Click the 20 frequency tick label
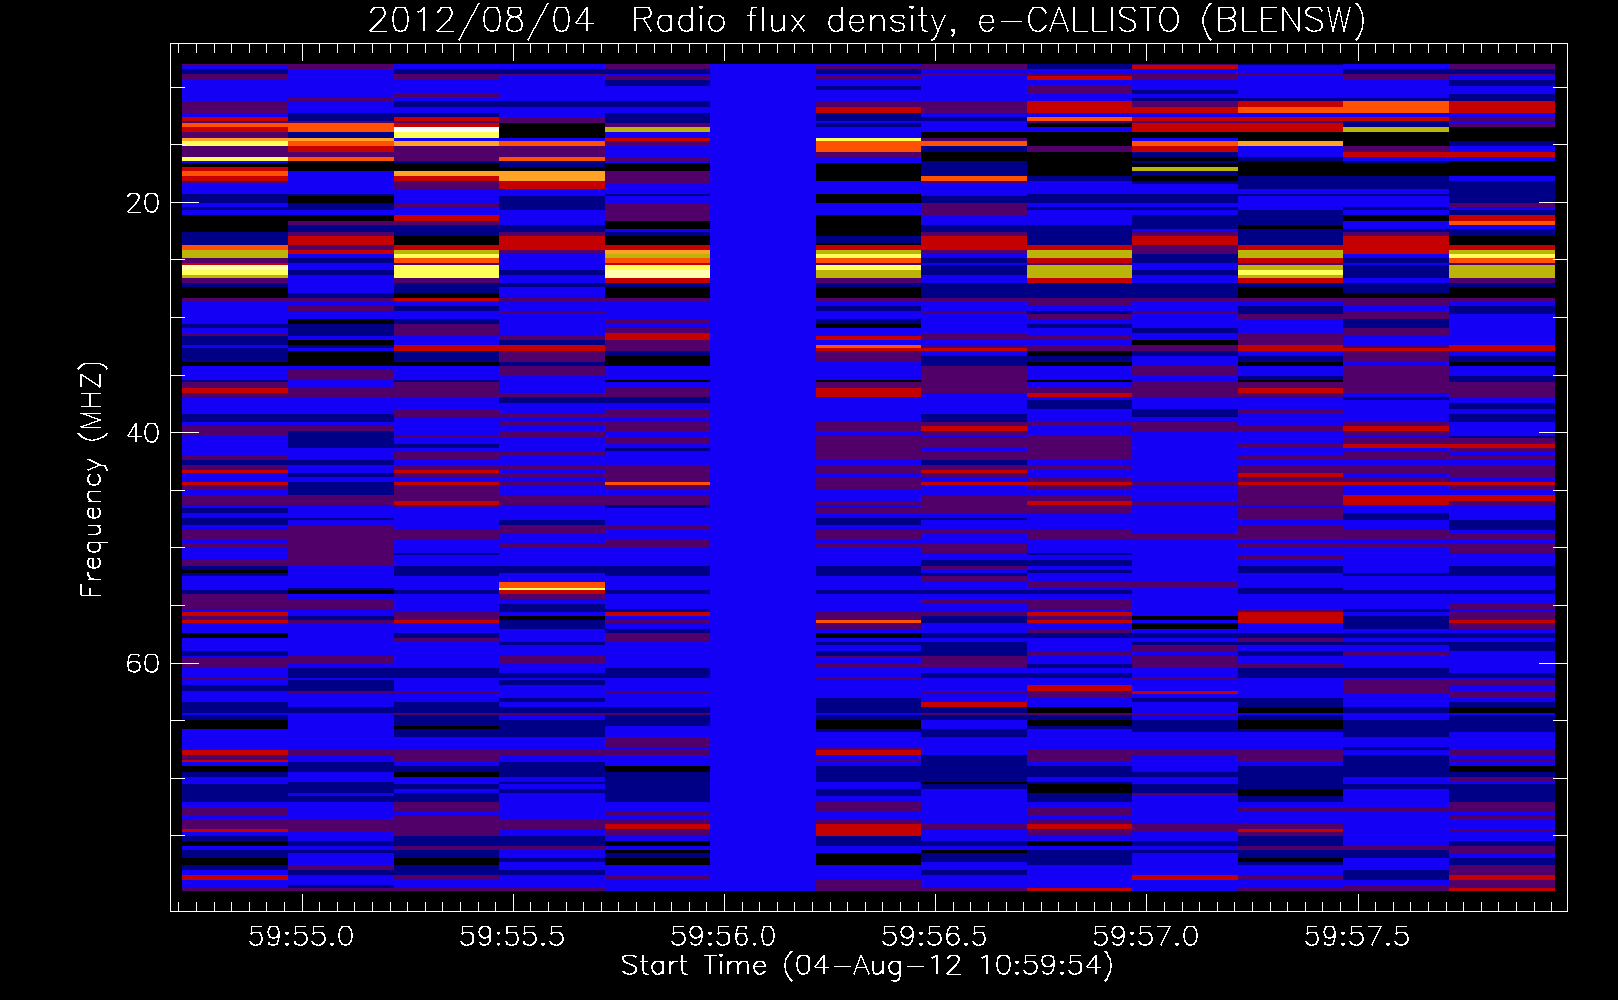The width and height of the screenshot is (1618, 1000). [x=143, y=203]
